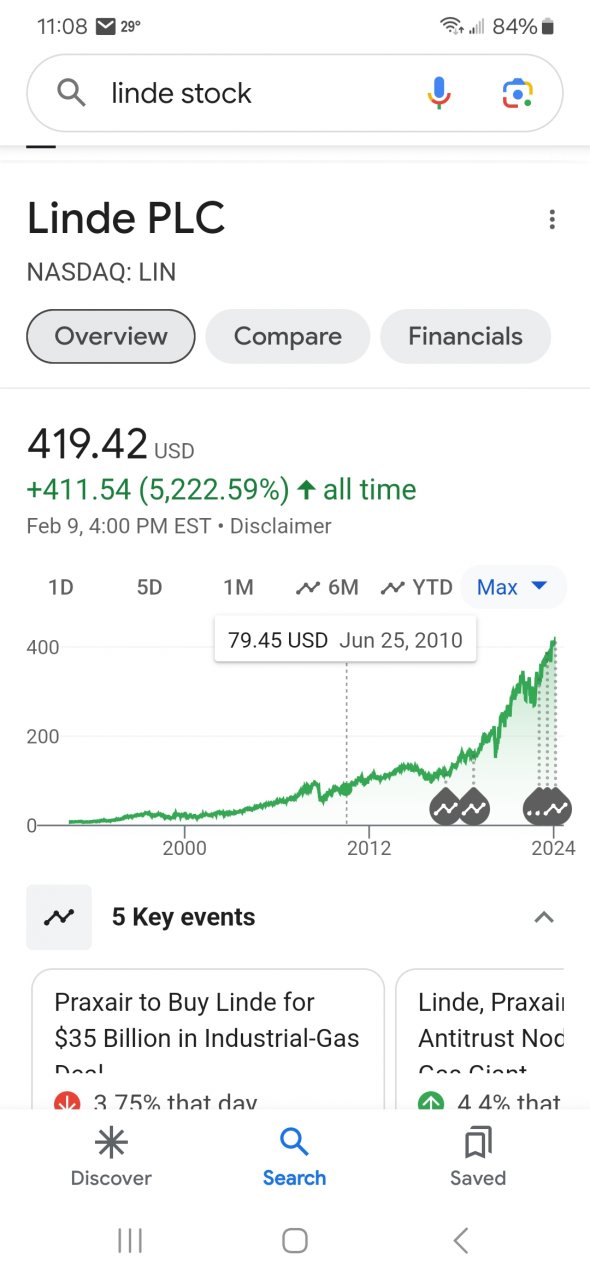Open Google Lens camera search
Screen dimensions: 590x1280
point(517,93)
